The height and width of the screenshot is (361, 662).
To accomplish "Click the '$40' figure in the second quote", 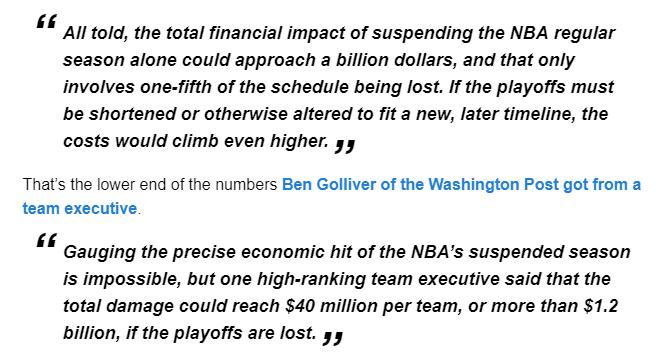I will tap(300, 306).
